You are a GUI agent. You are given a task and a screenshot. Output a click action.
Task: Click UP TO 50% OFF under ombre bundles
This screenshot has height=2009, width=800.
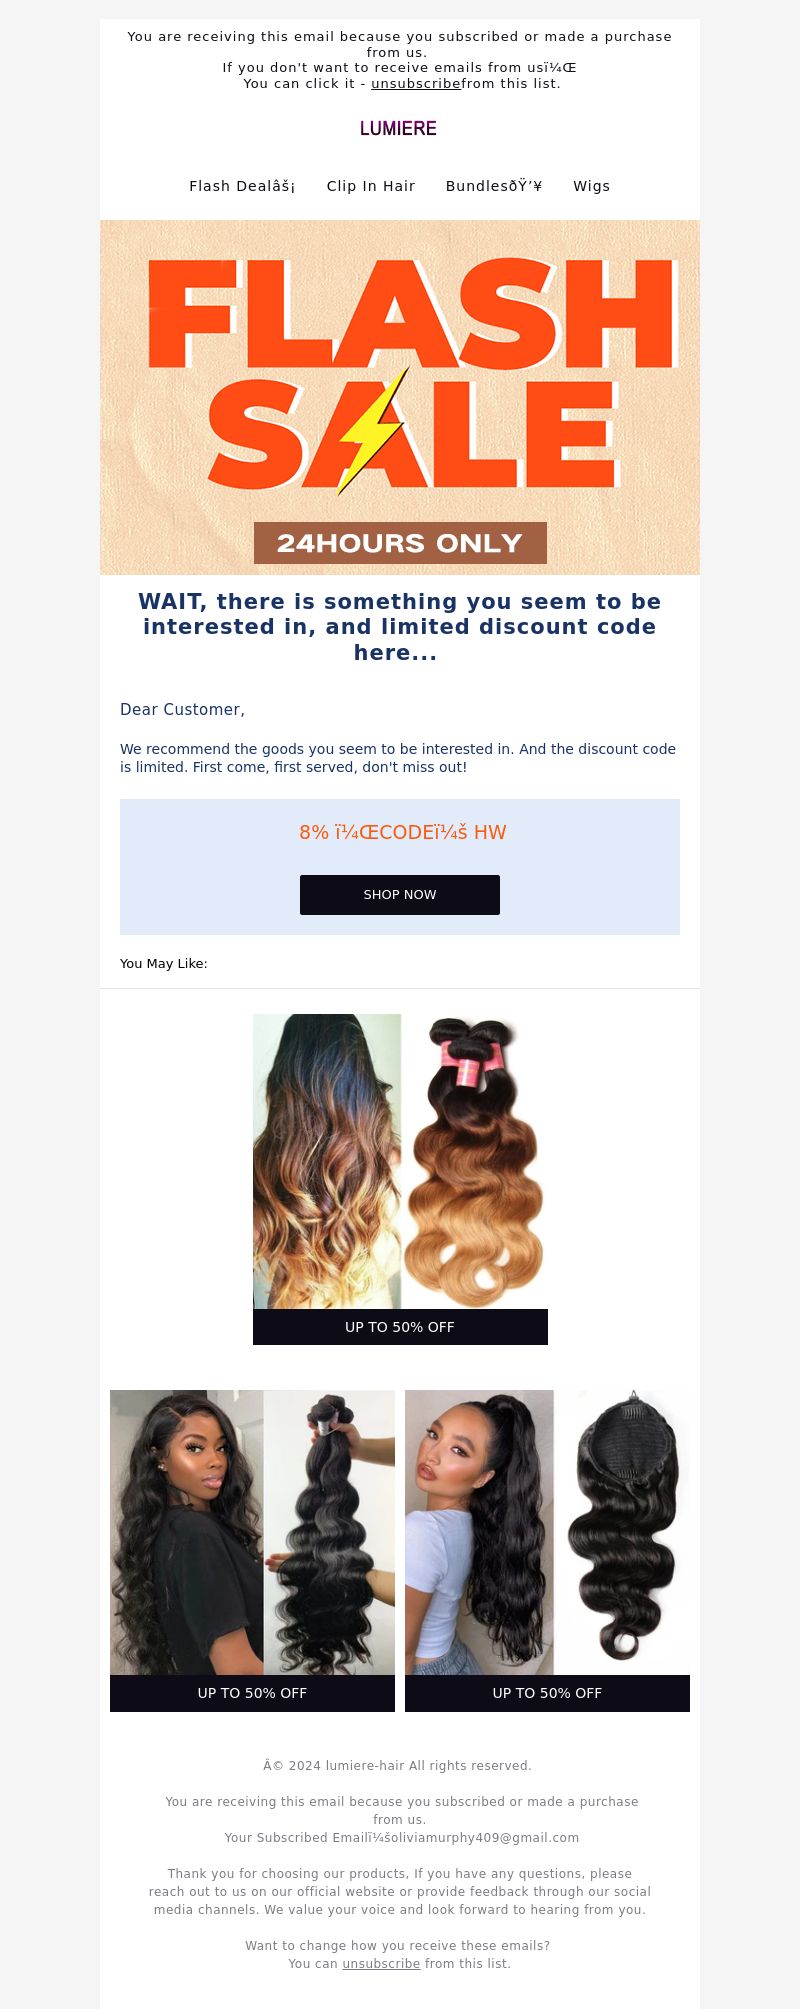400,1327
